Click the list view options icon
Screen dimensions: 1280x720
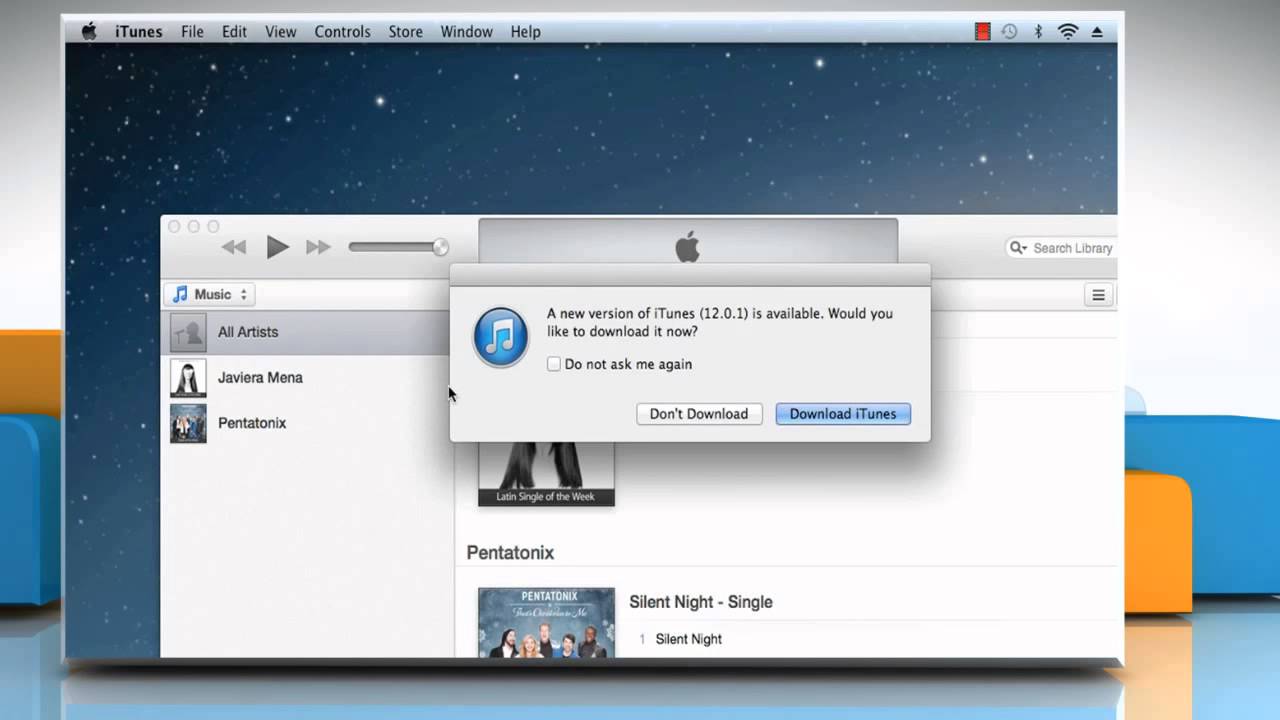coord(1098,295)
